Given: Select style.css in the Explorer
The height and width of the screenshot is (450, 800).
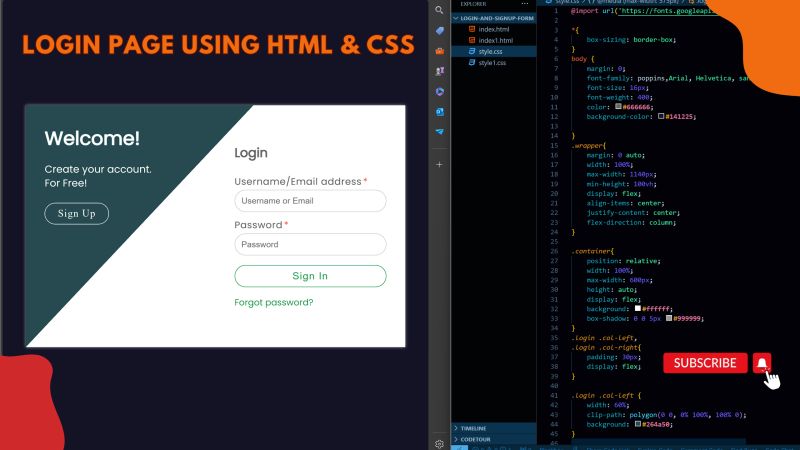Looking at the screenshot, I should tap(494, 52).
